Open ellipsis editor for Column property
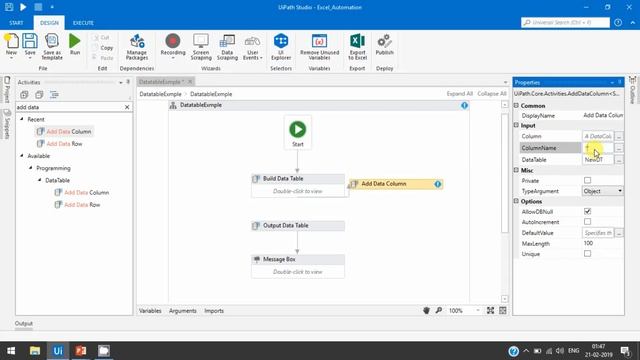This screenshot has width=640, height=360. (619, 136)
